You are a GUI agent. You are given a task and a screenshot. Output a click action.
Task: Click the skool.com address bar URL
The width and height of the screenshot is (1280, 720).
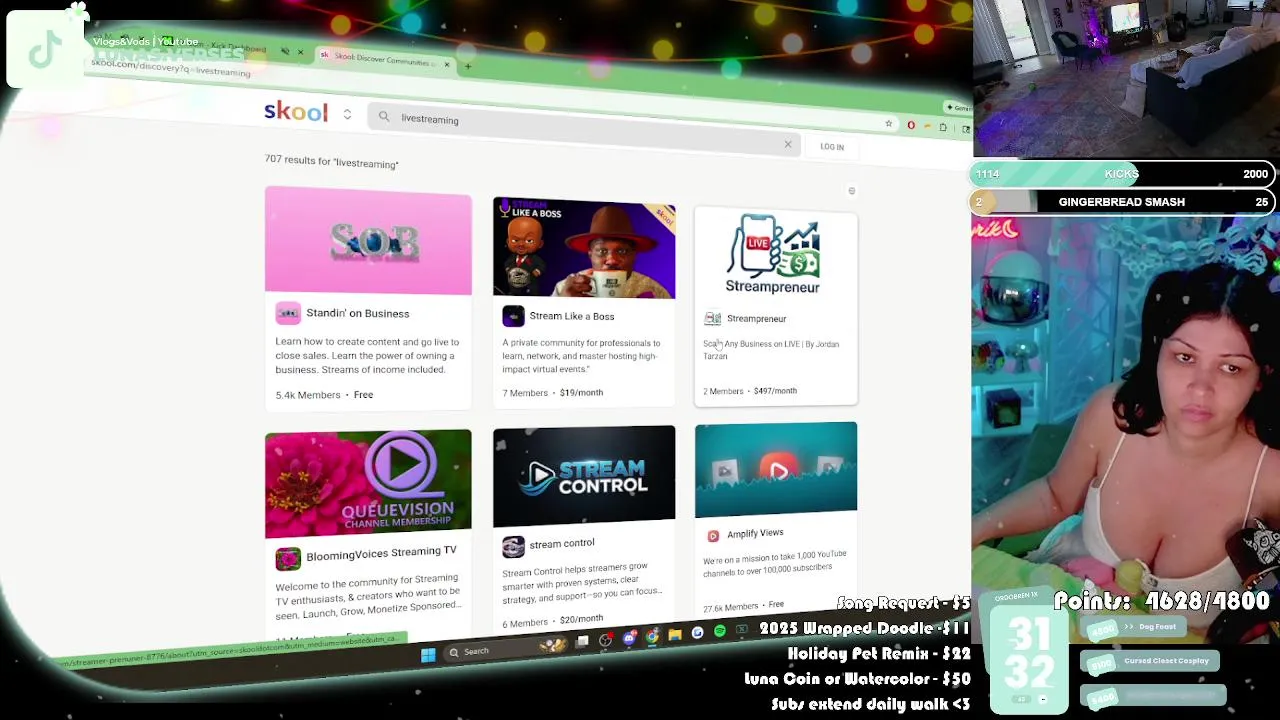tap(170, 67)
